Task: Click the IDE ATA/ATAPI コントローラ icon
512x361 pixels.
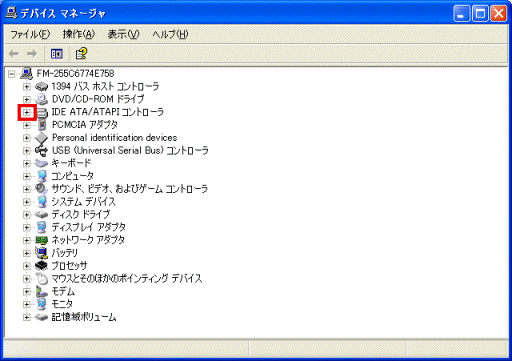Action: pyautogui.click(x=42, y=112)
